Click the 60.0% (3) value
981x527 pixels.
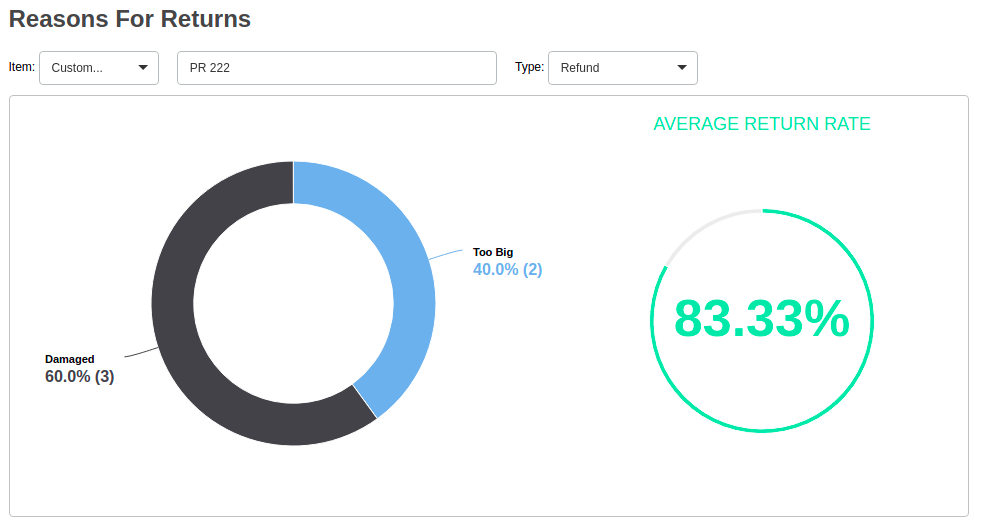tap(79, 377)
